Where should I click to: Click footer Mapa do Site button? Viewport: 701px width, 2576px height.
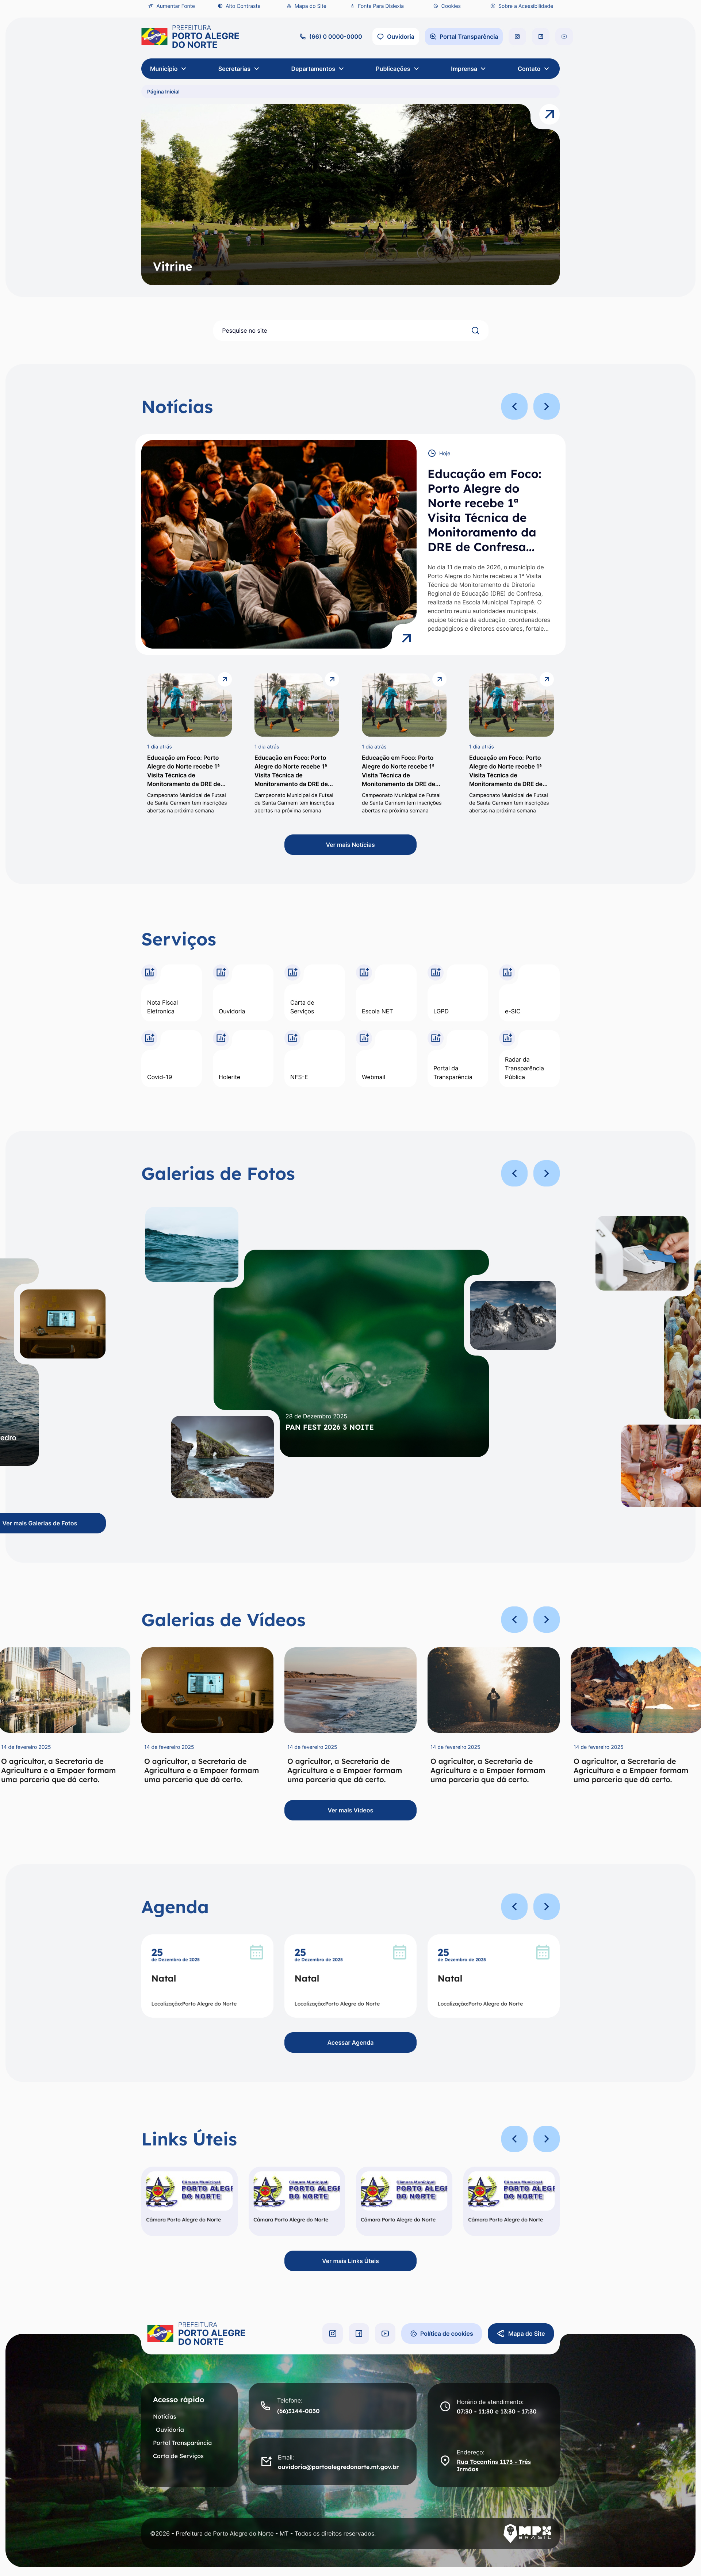pyautogui.click(x=521, y=2333)
